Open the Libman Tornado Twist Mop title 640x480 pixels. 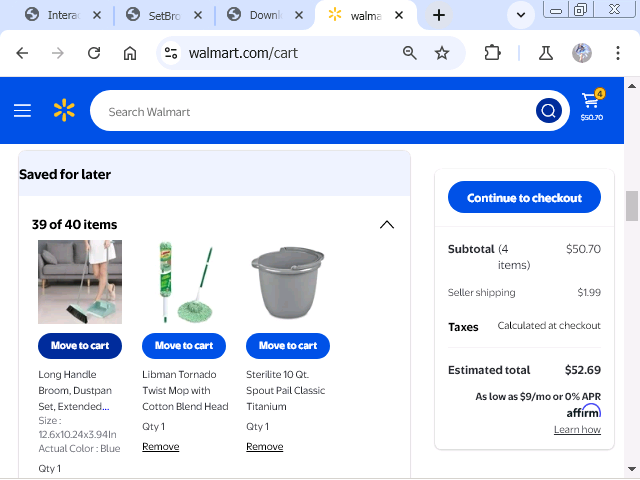pyautogui.click(x=185, y=390)
